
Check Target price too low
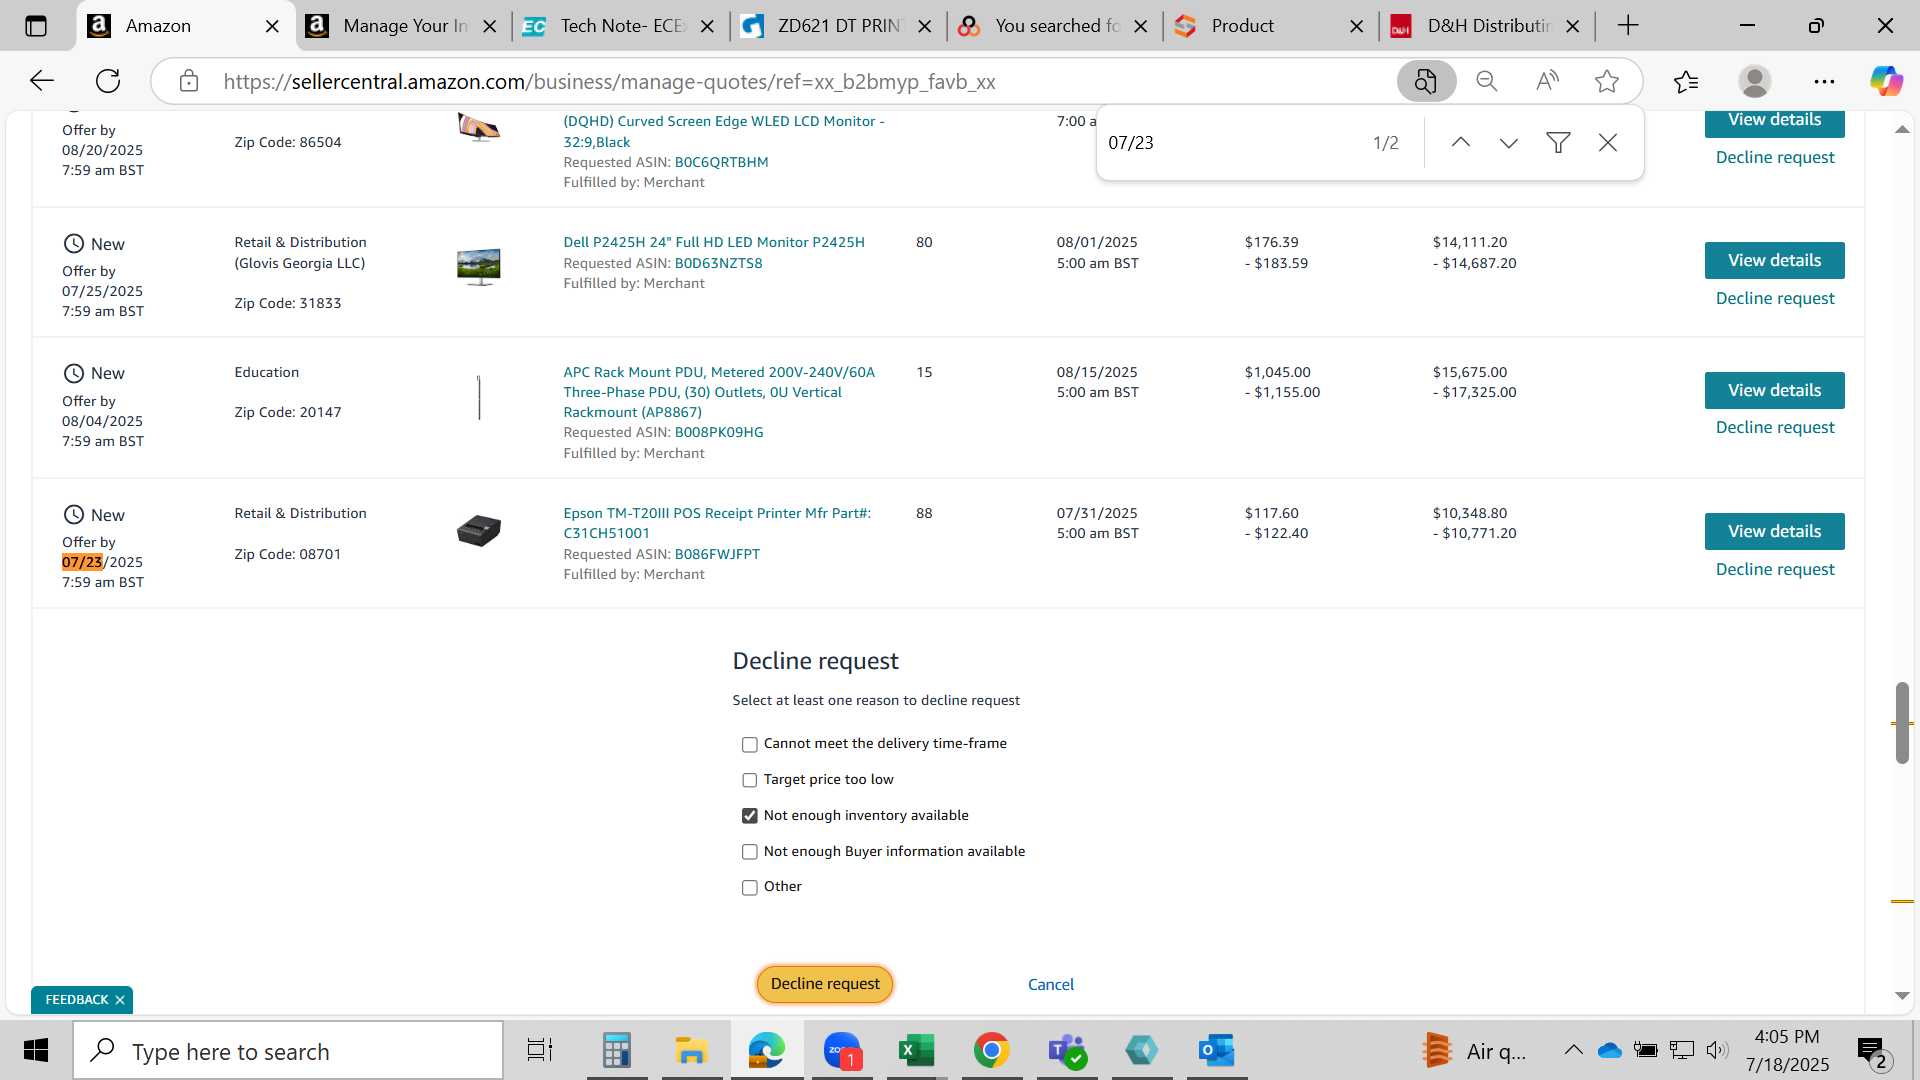(x=750, y=781)
